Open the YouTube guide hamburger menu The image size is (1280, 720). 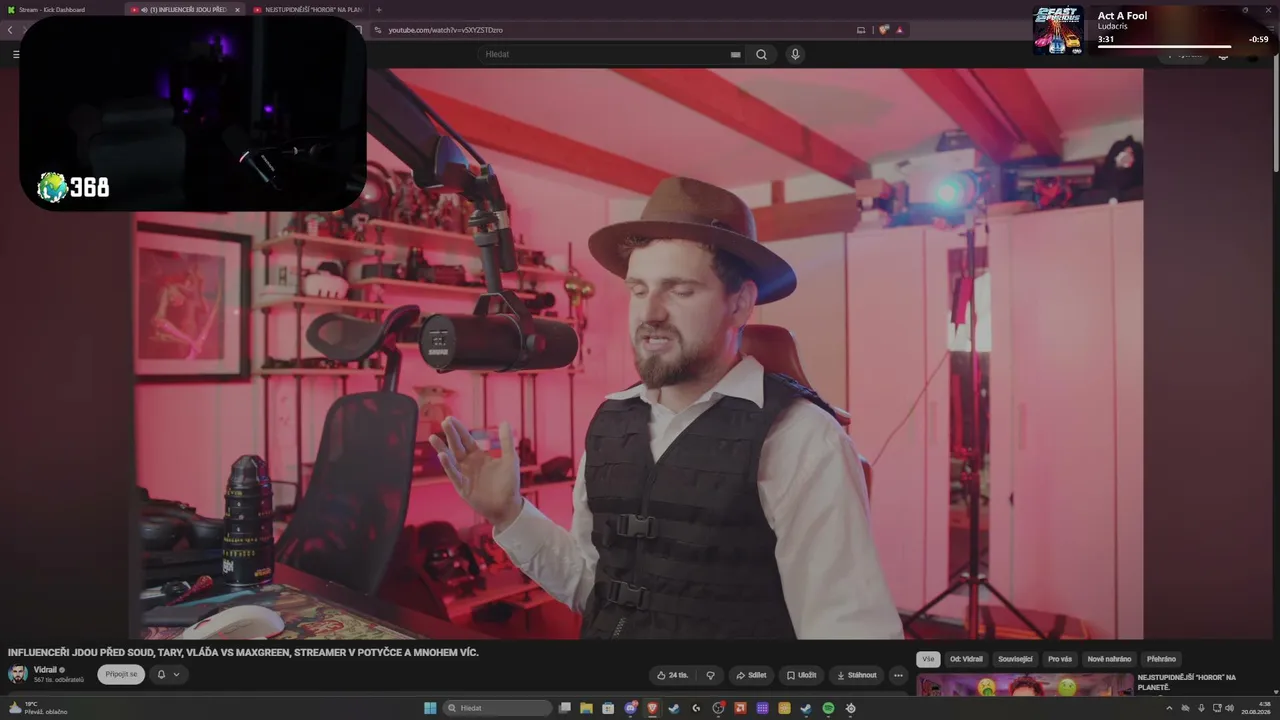(16, 54)
